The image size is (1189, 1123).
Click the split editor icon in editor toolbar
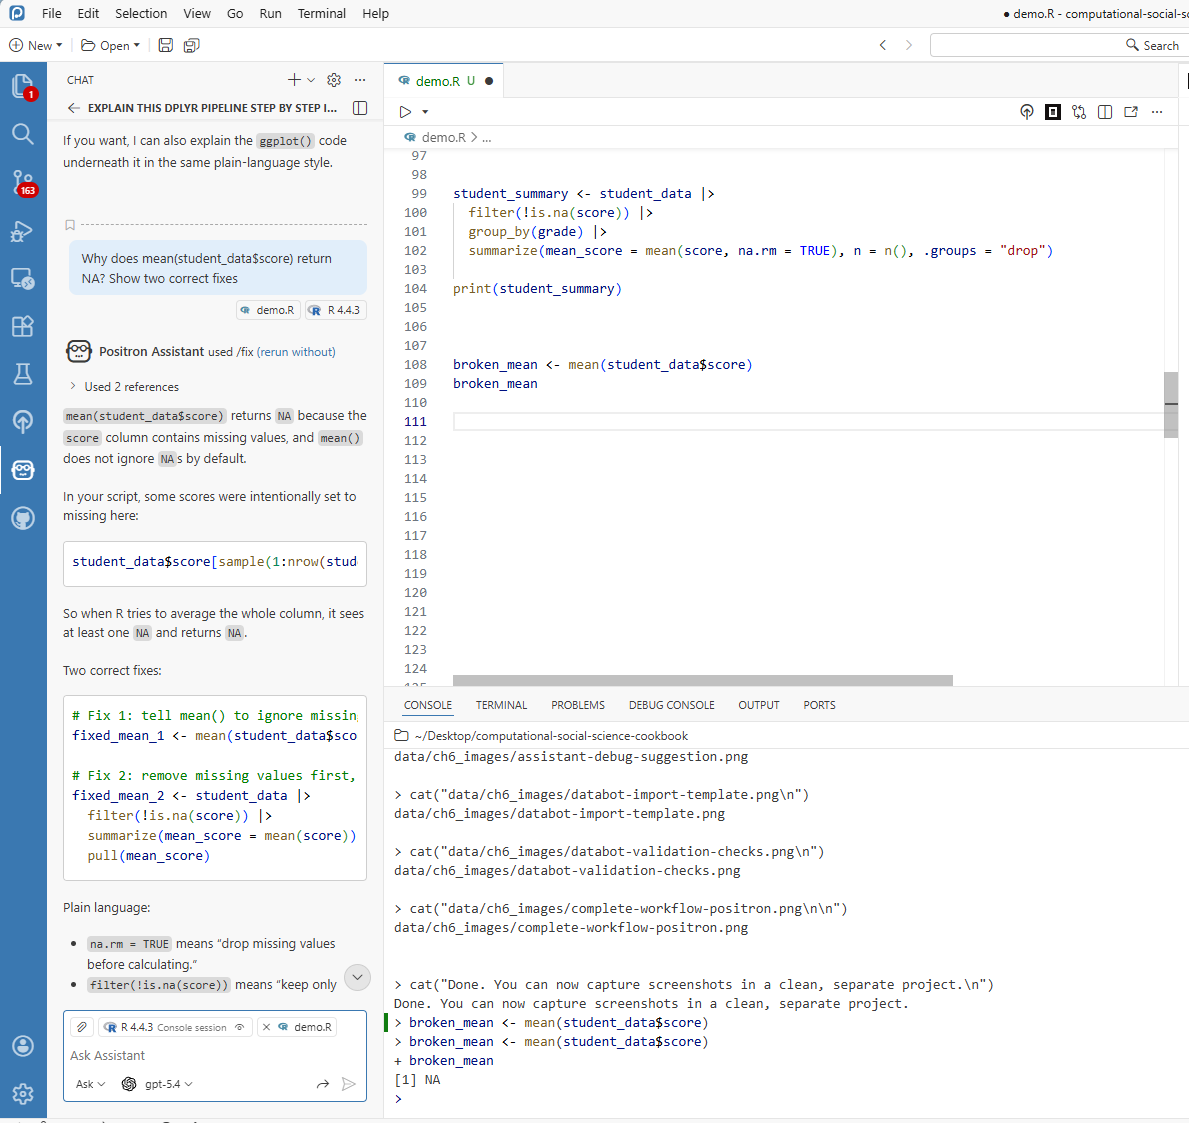pyautogui.click(x=1105, y=112)
